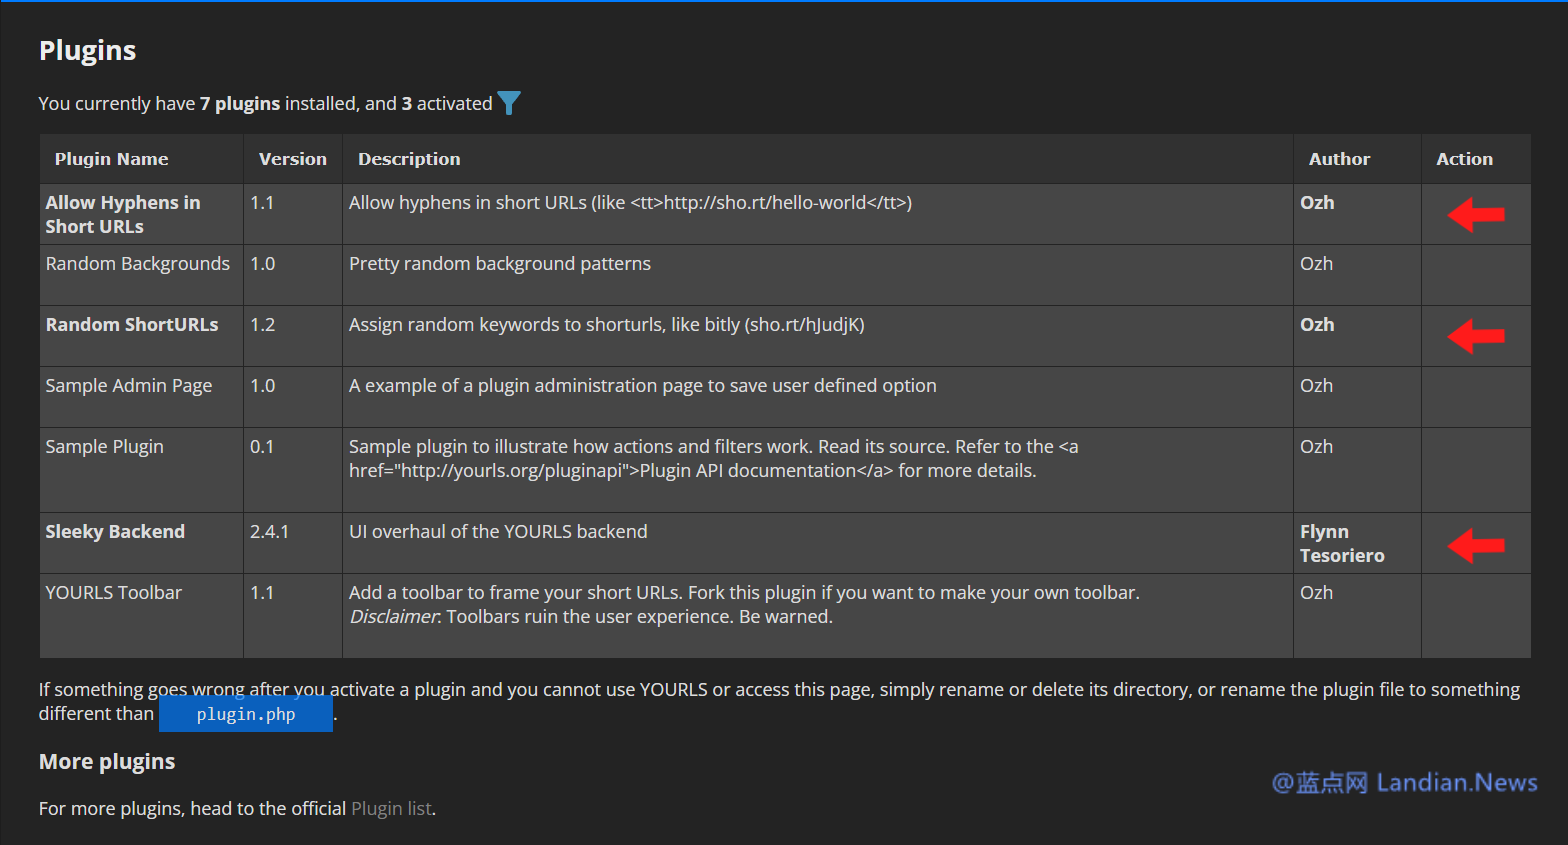Click red arrow in Random ShortURLs row
The width and height of the screenshot is (1568, 845).
[1475, 336]
